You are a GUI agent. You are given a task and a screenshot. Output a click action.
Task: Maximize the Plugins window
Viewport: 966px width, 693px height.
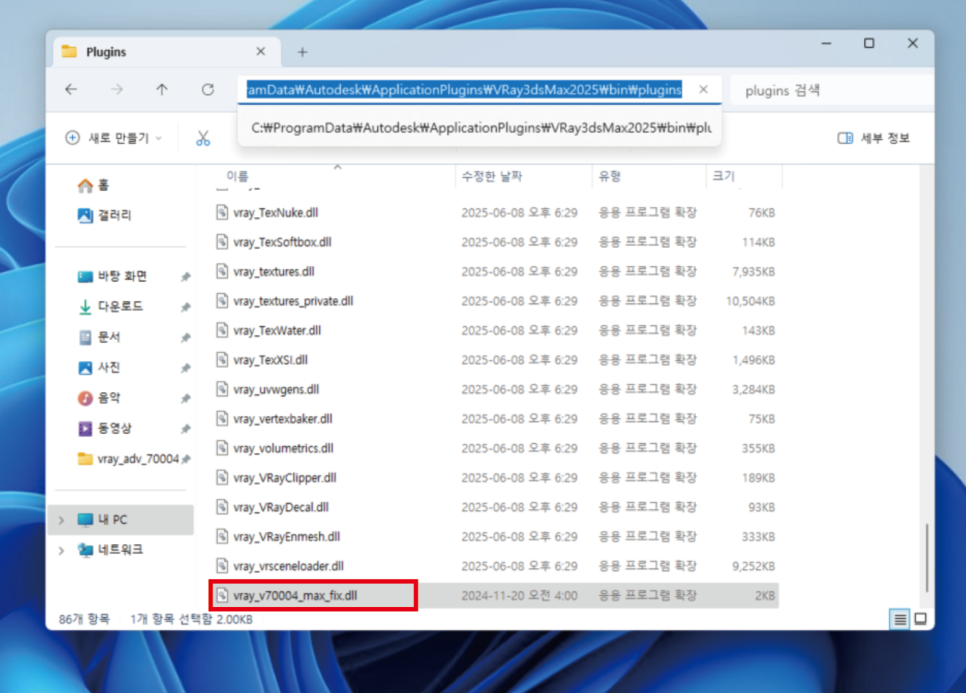coord(869,43)
